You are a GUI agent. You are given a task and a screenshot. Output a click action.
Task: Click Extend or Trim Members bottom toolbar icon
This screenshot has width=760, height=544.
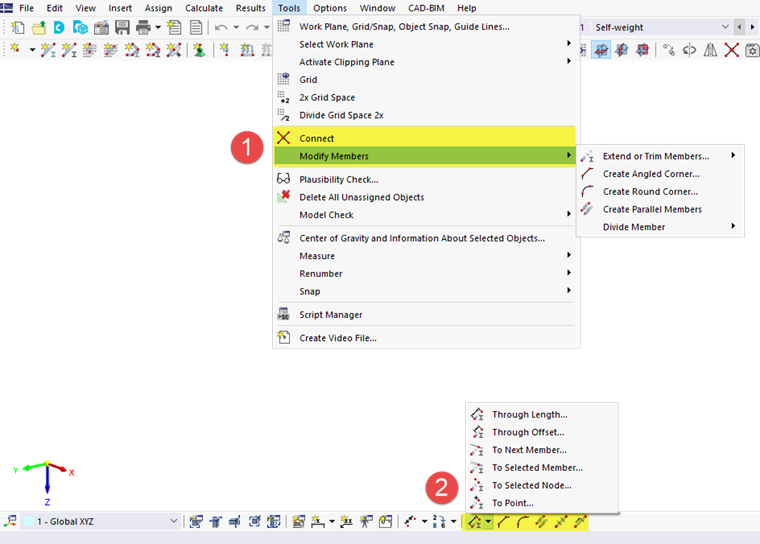point(474,522)
